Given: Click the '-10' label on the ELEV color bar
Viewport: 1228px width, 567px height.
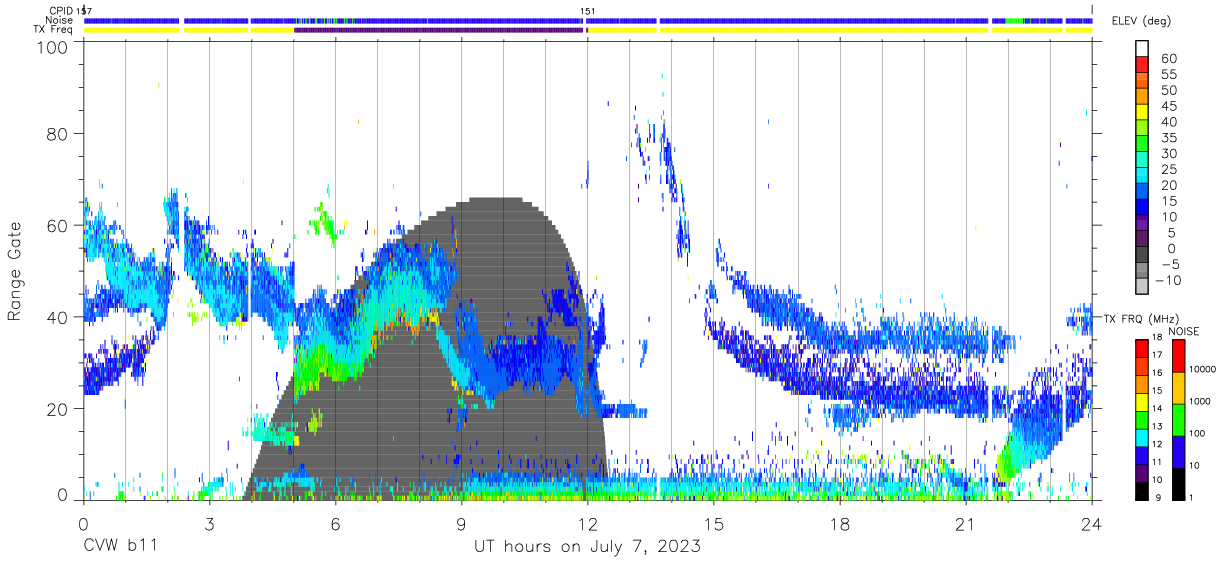Looking at the screenshot, I should click(x=1166, y=279).
